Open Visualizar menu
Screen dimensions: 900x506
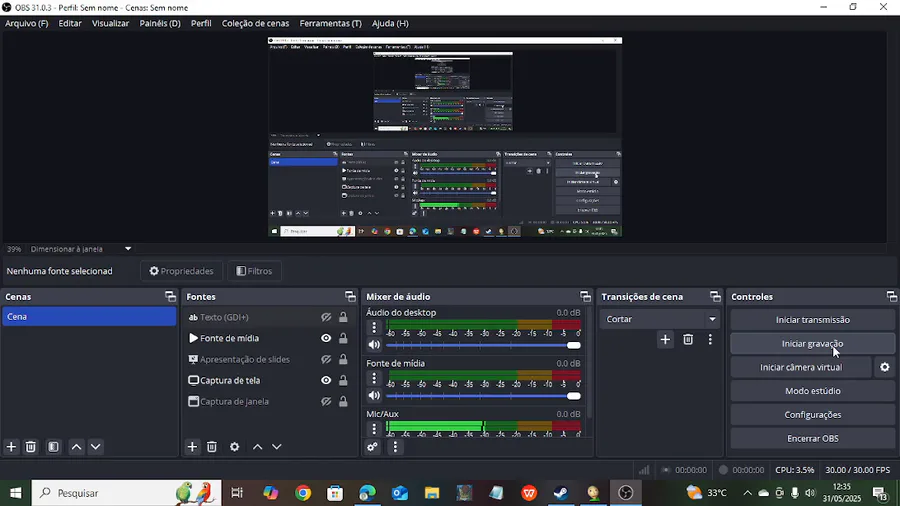pos(110,24)
